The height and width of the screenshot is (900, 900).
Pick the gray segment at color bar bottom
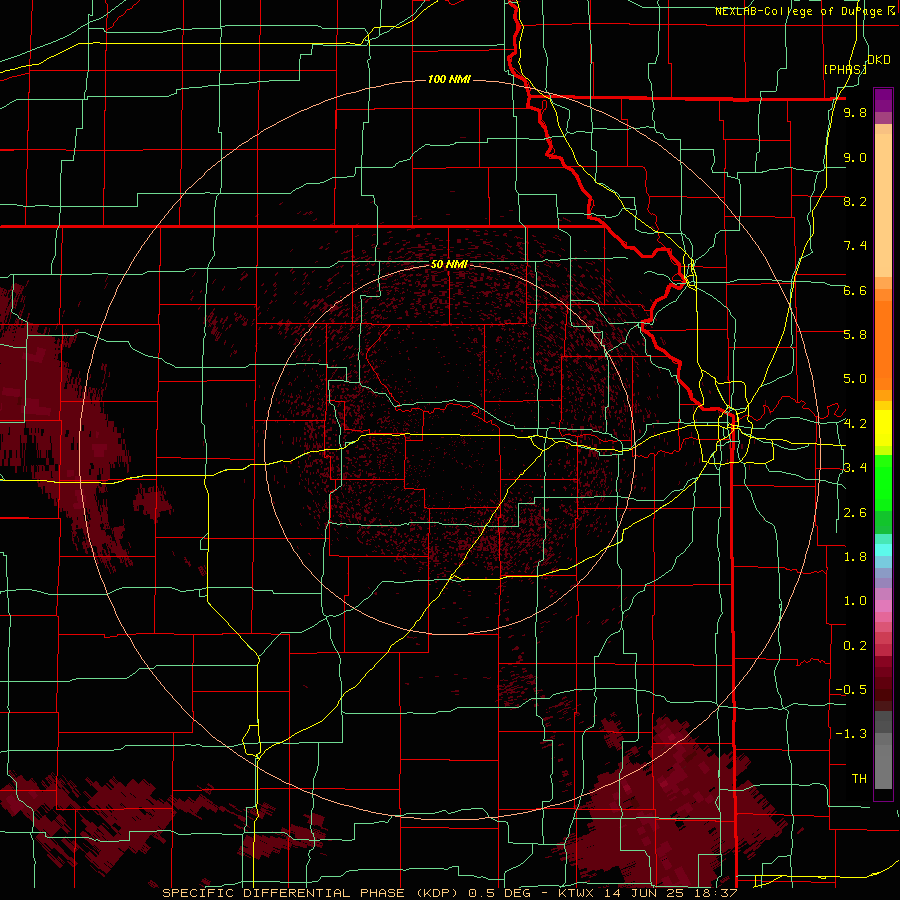coord(883,769)
